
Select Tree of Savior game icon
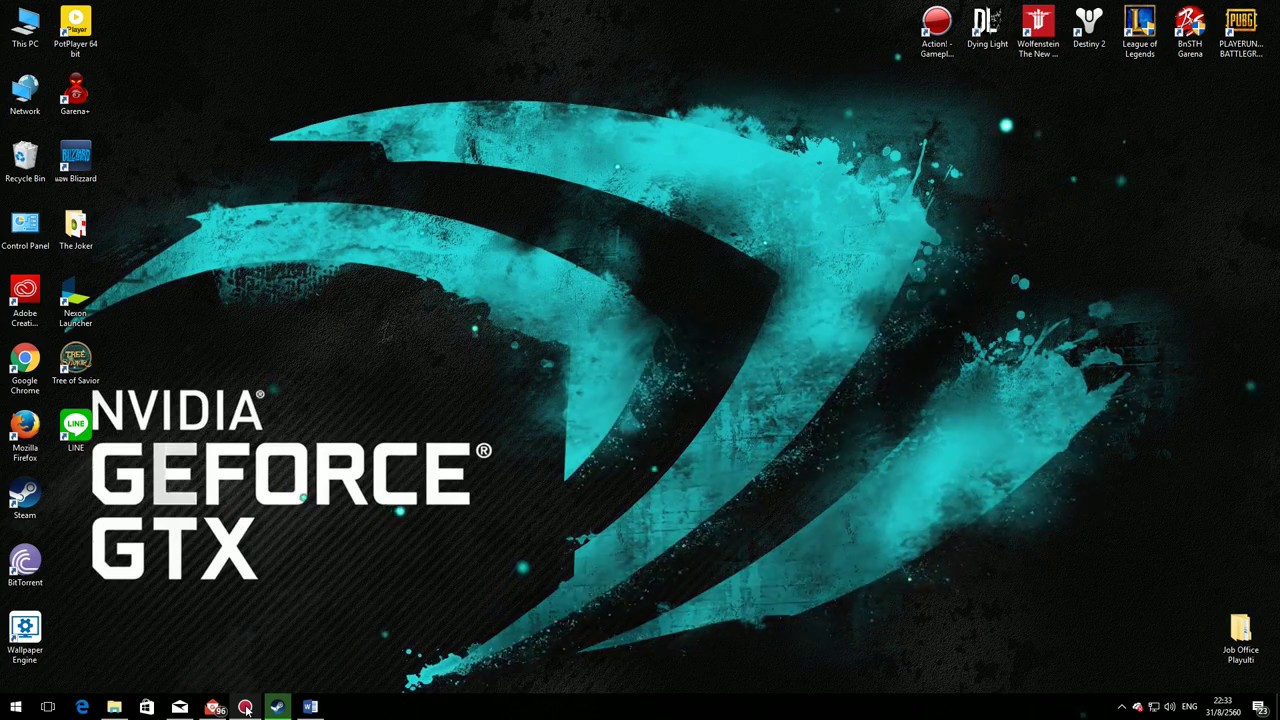tap(75, 365)
